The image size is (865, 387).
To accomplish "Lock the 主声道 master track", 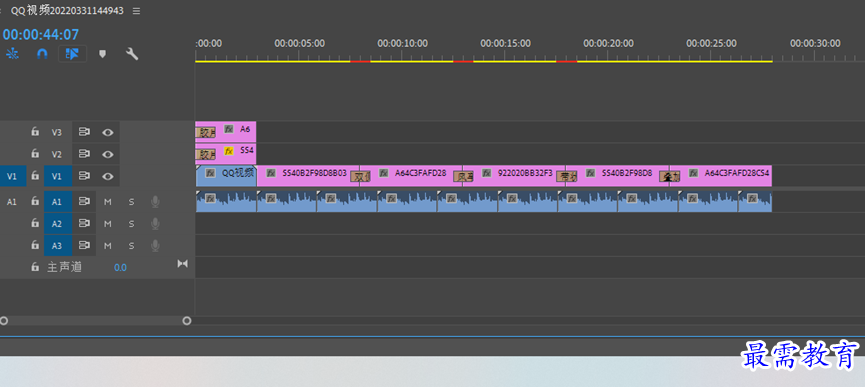I will [x=35, y=267].
